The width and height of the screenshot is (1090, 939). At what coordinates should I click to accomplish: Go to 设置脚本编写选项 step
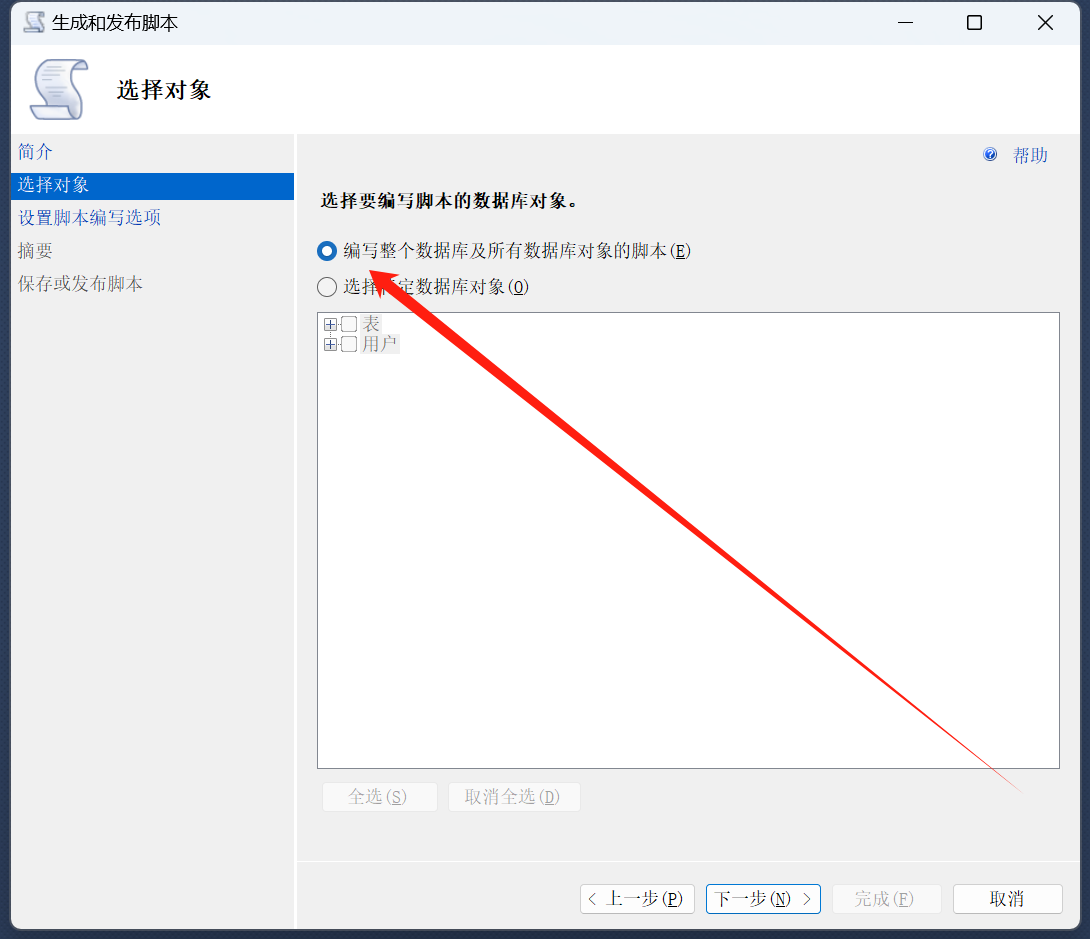(90, 218)
